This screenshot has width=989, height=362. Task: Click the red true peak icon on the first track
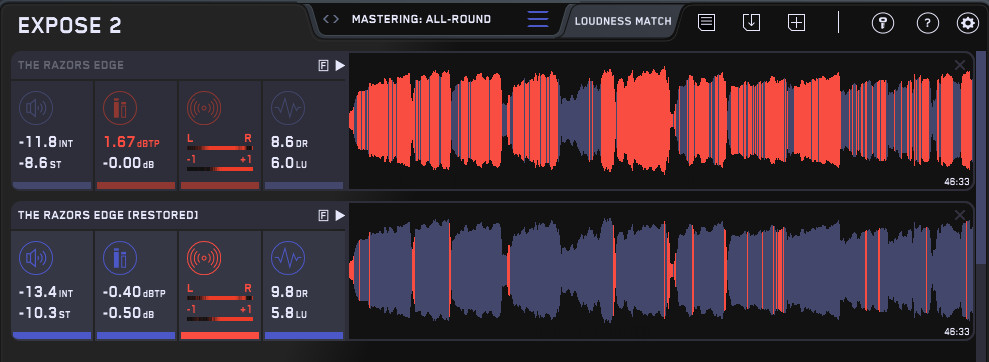pos(120,108)
